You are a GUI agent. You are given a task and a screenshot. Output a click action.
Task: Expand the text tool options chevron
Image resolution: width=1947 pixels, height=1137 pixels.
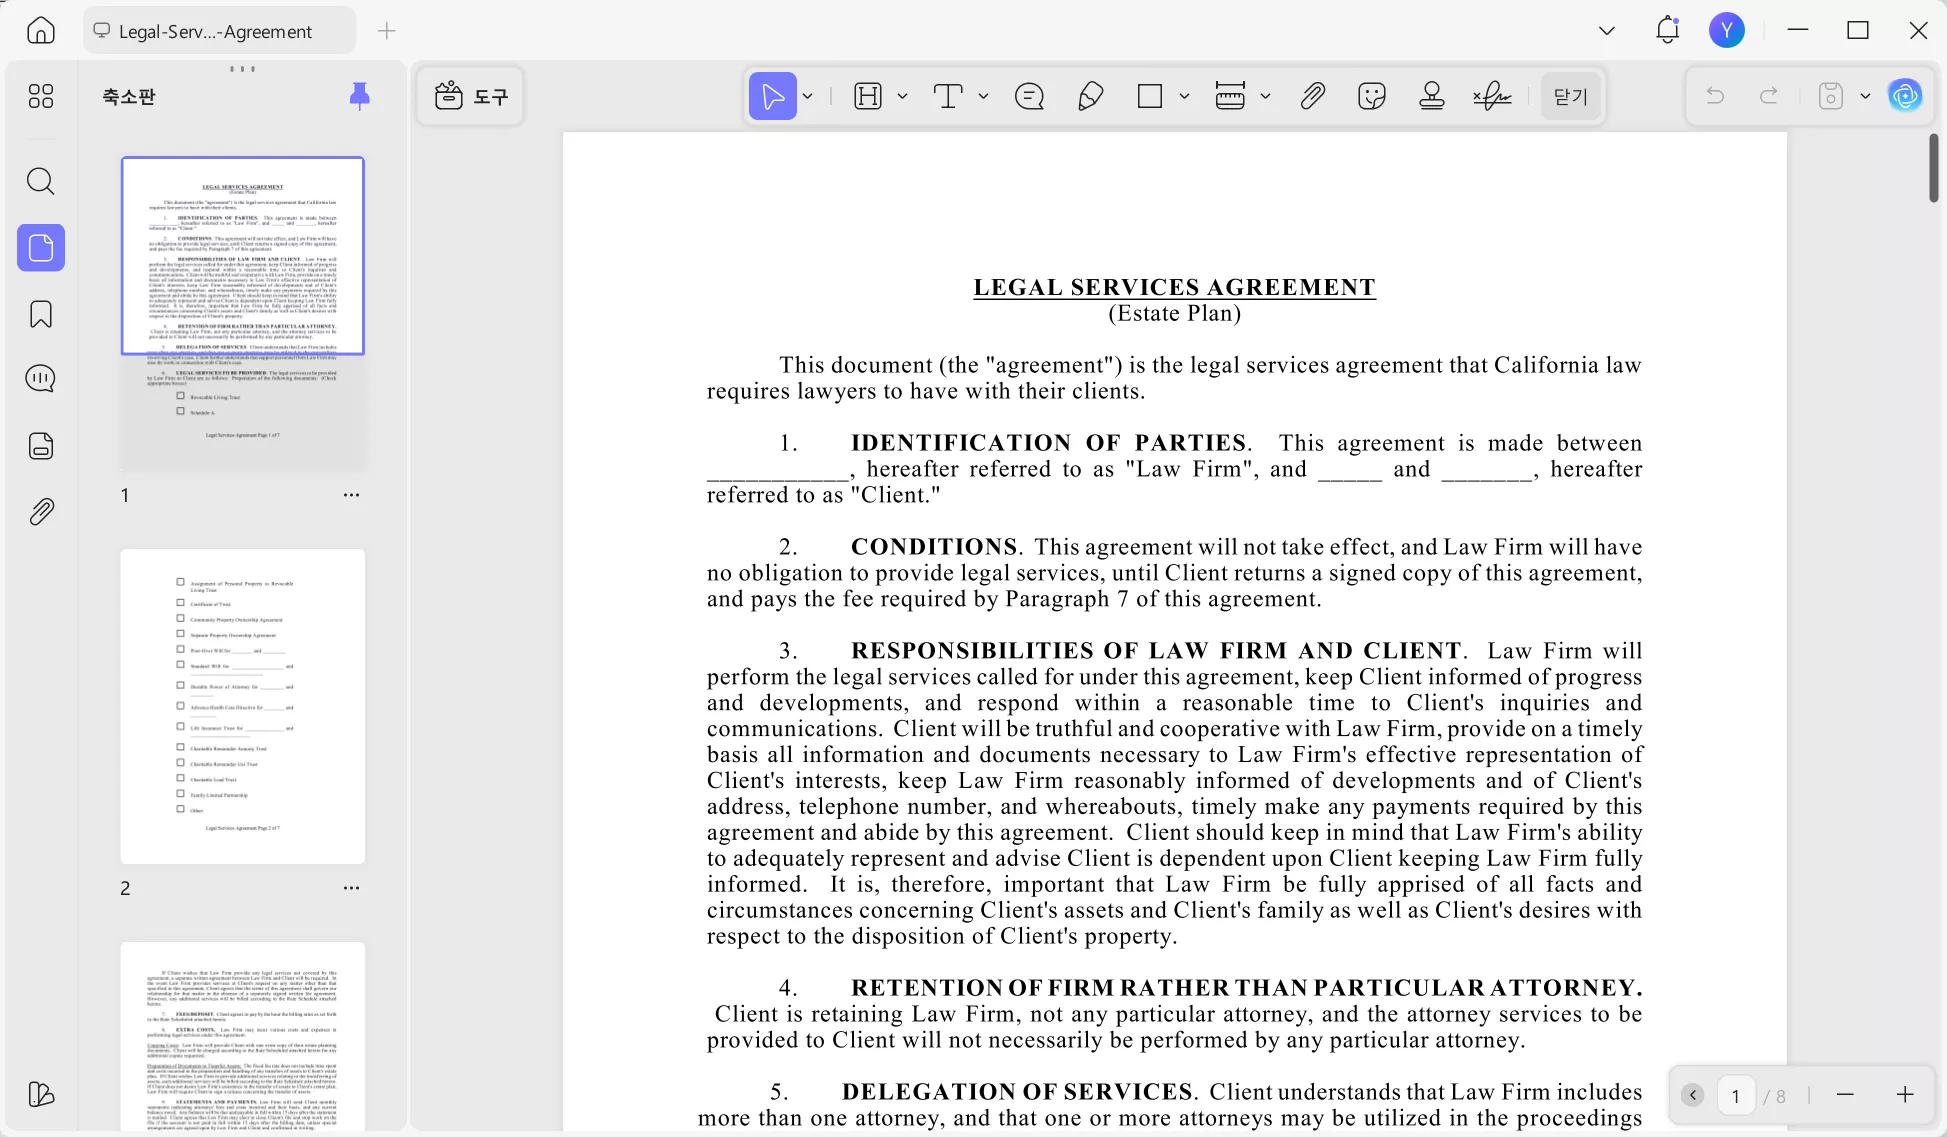coord(984,96)
